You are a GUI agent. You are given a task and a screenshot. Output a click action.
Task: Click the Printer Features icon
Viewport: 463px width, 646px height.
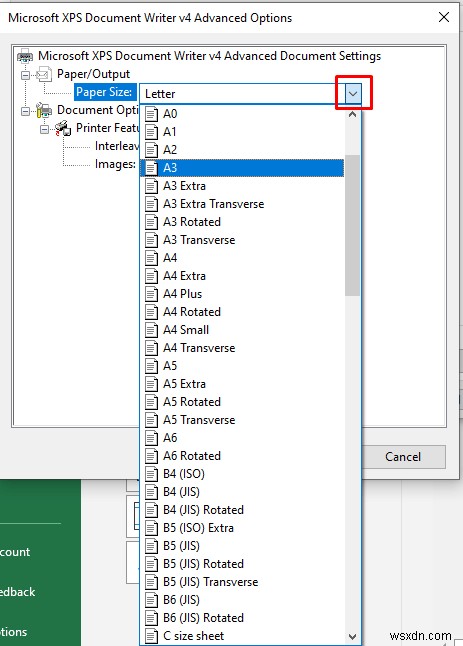(63, 128)
